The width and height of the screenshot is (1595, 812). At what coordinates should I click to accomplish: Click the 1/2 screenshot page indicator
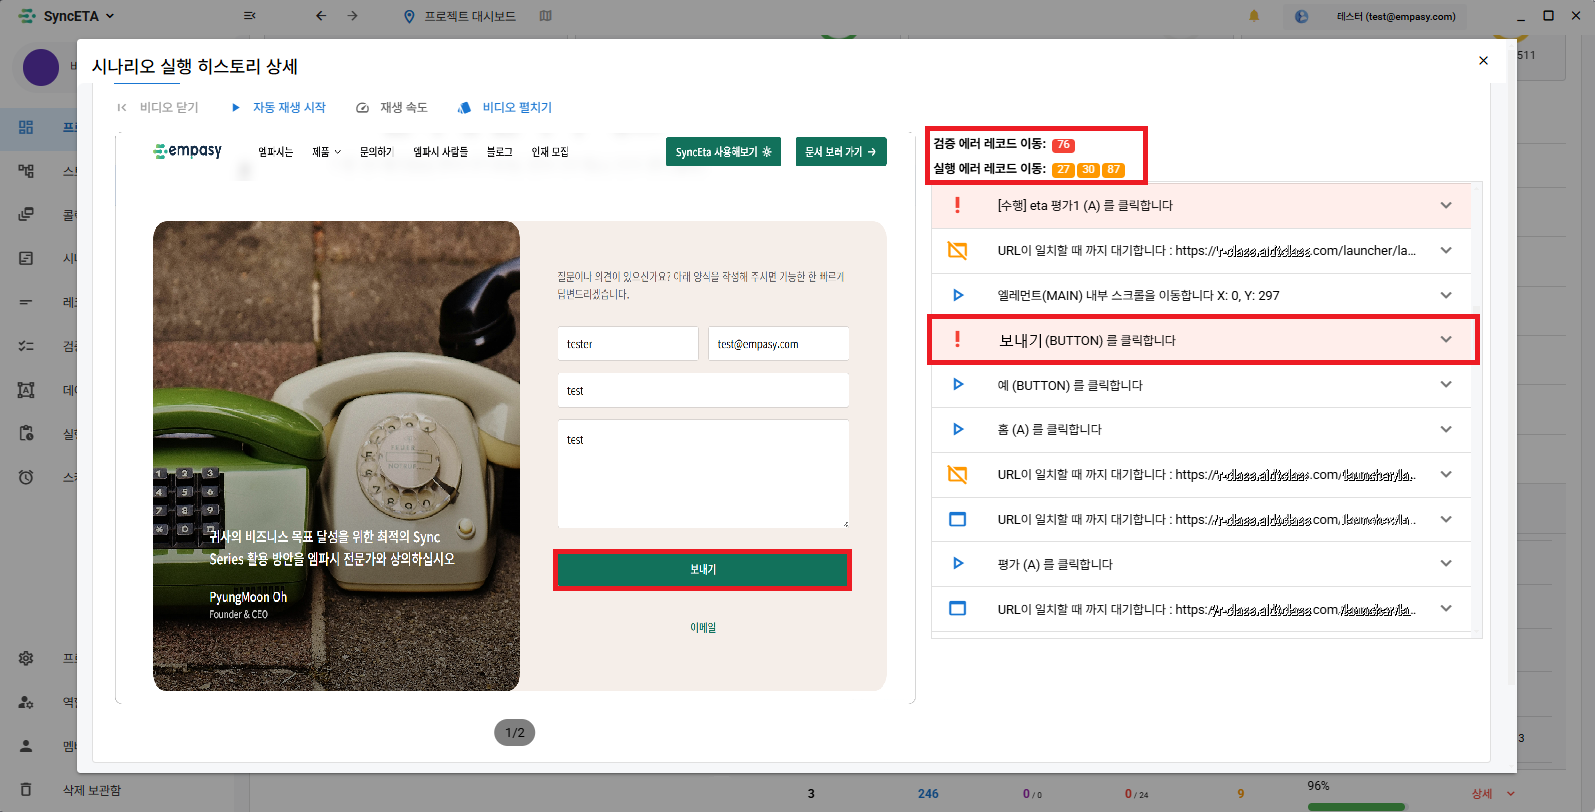[x=515, y=733]
